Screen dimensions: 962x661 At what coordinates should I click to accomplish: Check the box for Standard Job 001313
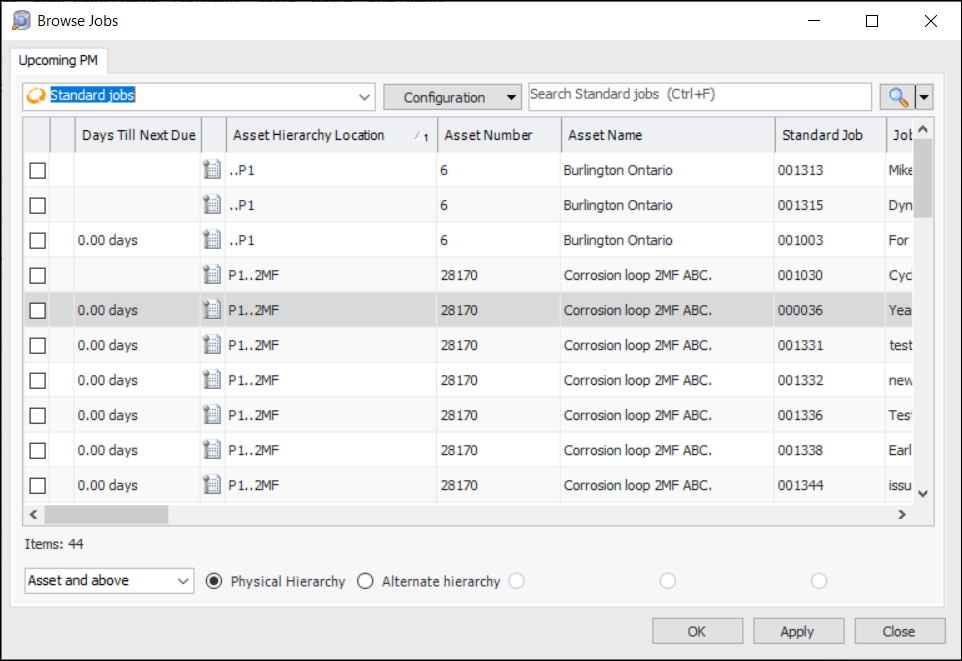point(38,171)
